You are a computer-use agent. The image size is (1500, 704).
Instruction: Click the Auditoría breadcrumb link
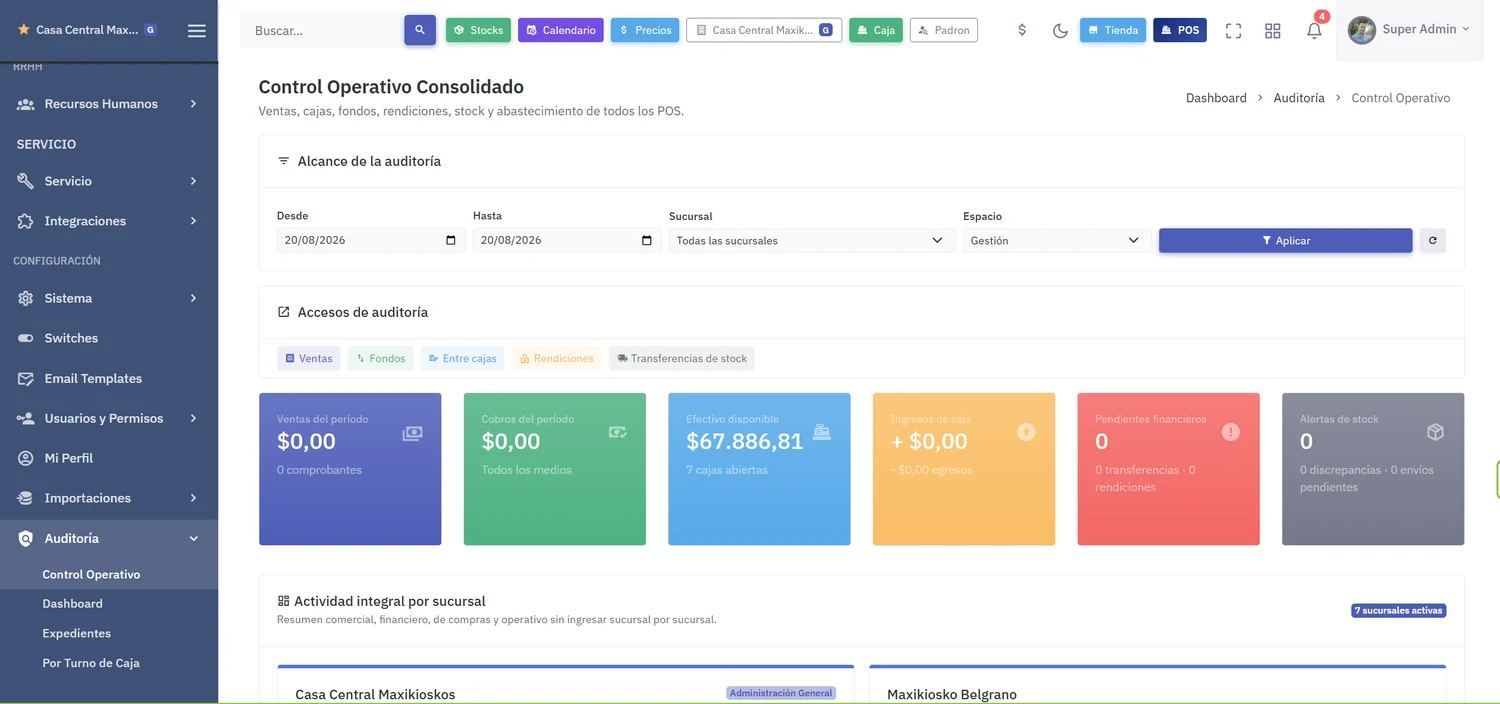pos(1299,98)
